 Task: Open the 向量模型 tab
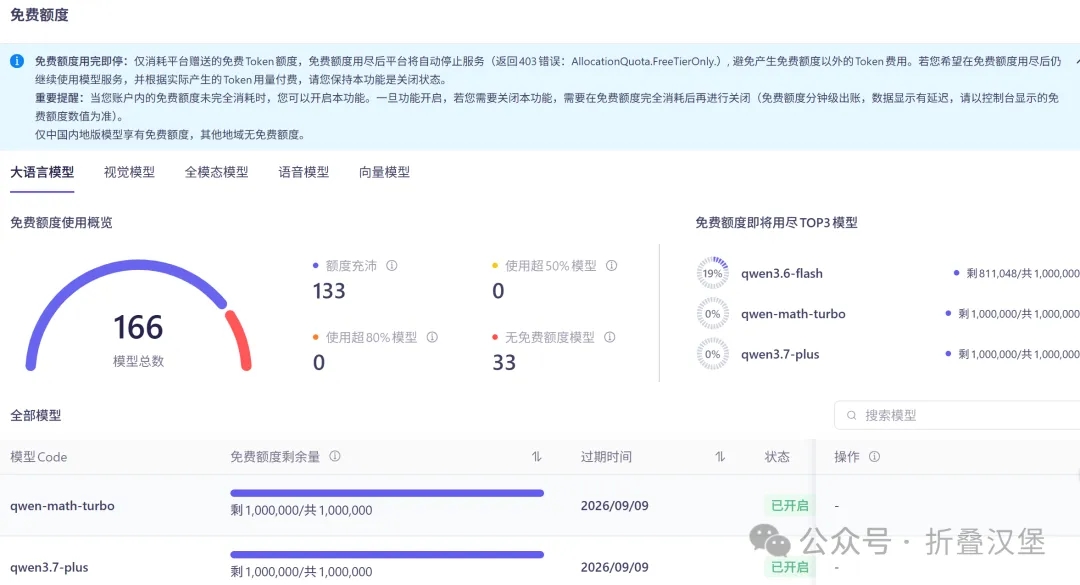pos(384,172)
